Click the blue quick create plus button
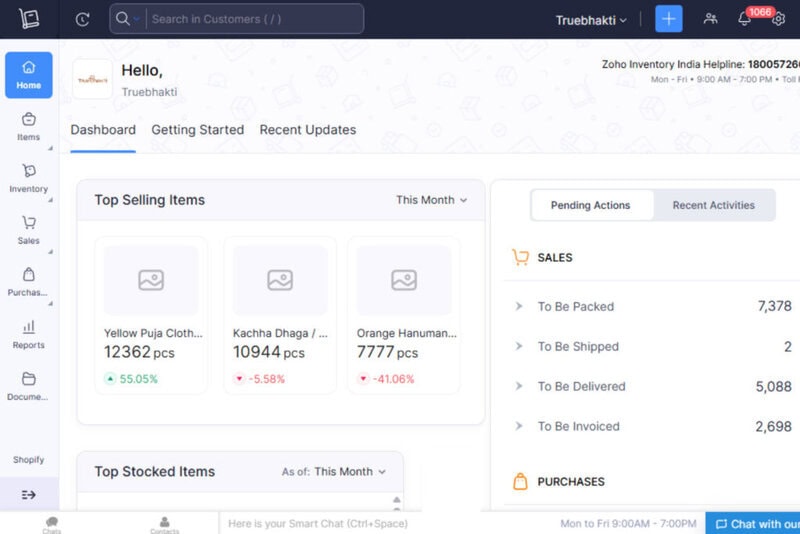Viewport: 800px width, 534px height. tap(668, 19)
